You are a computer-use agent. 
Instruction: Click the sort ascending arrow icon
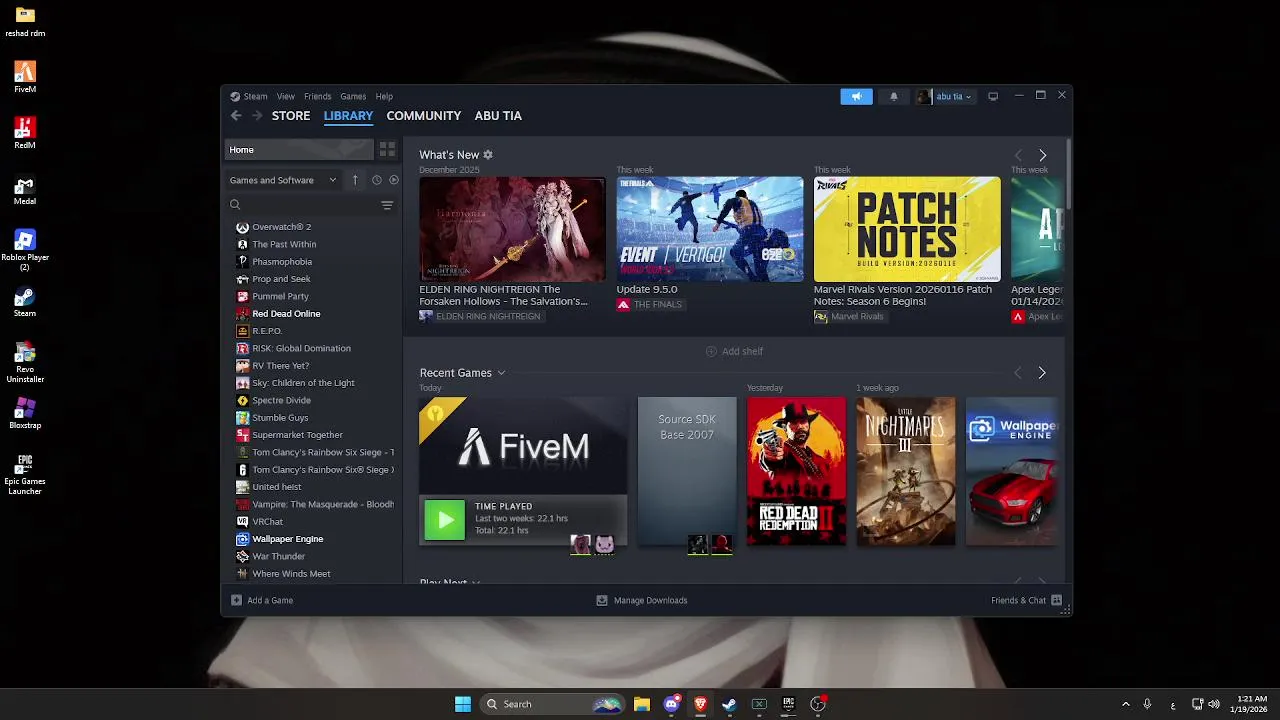pyautogui.click(x=355, y=180)
